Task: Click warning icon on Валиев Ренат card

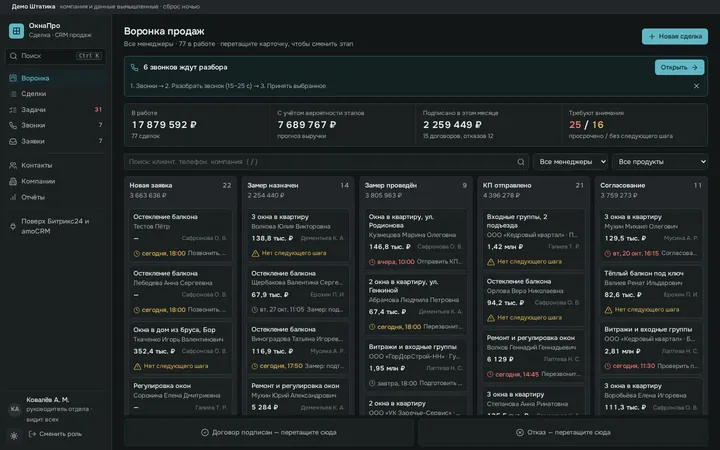Action: [608, 310]
